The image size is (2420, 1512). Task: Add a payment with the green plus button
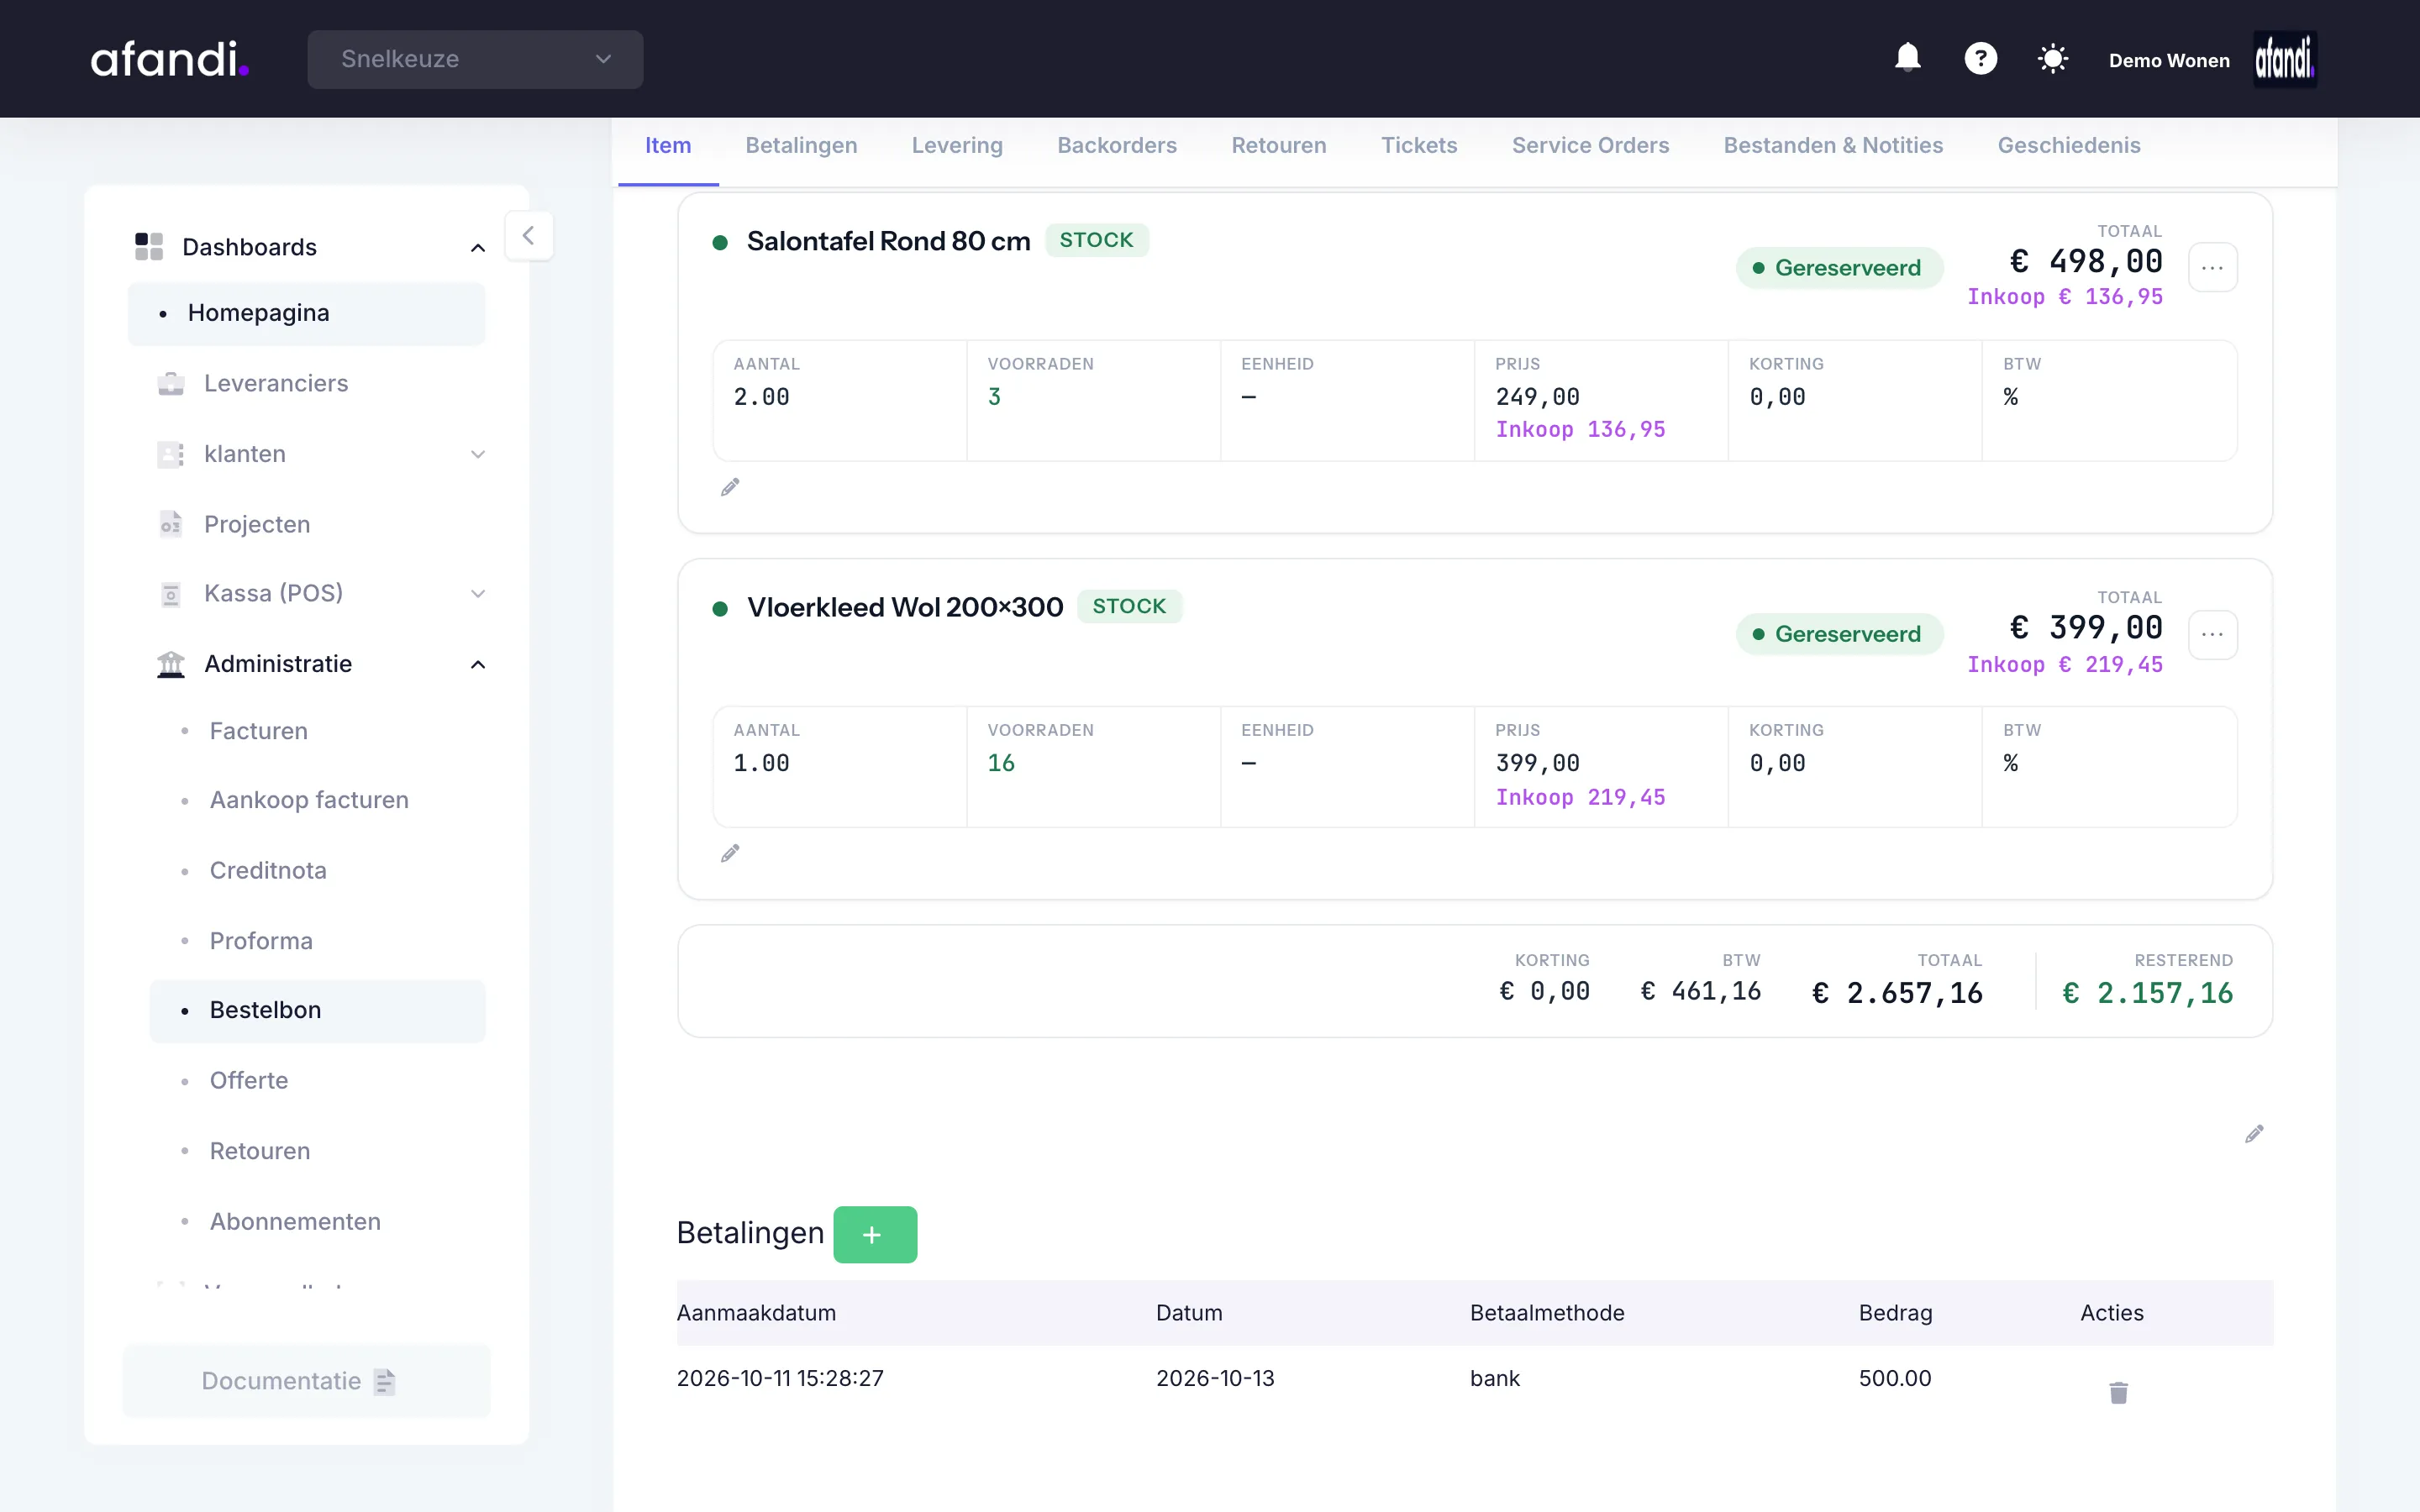[x=875, y=1234]
